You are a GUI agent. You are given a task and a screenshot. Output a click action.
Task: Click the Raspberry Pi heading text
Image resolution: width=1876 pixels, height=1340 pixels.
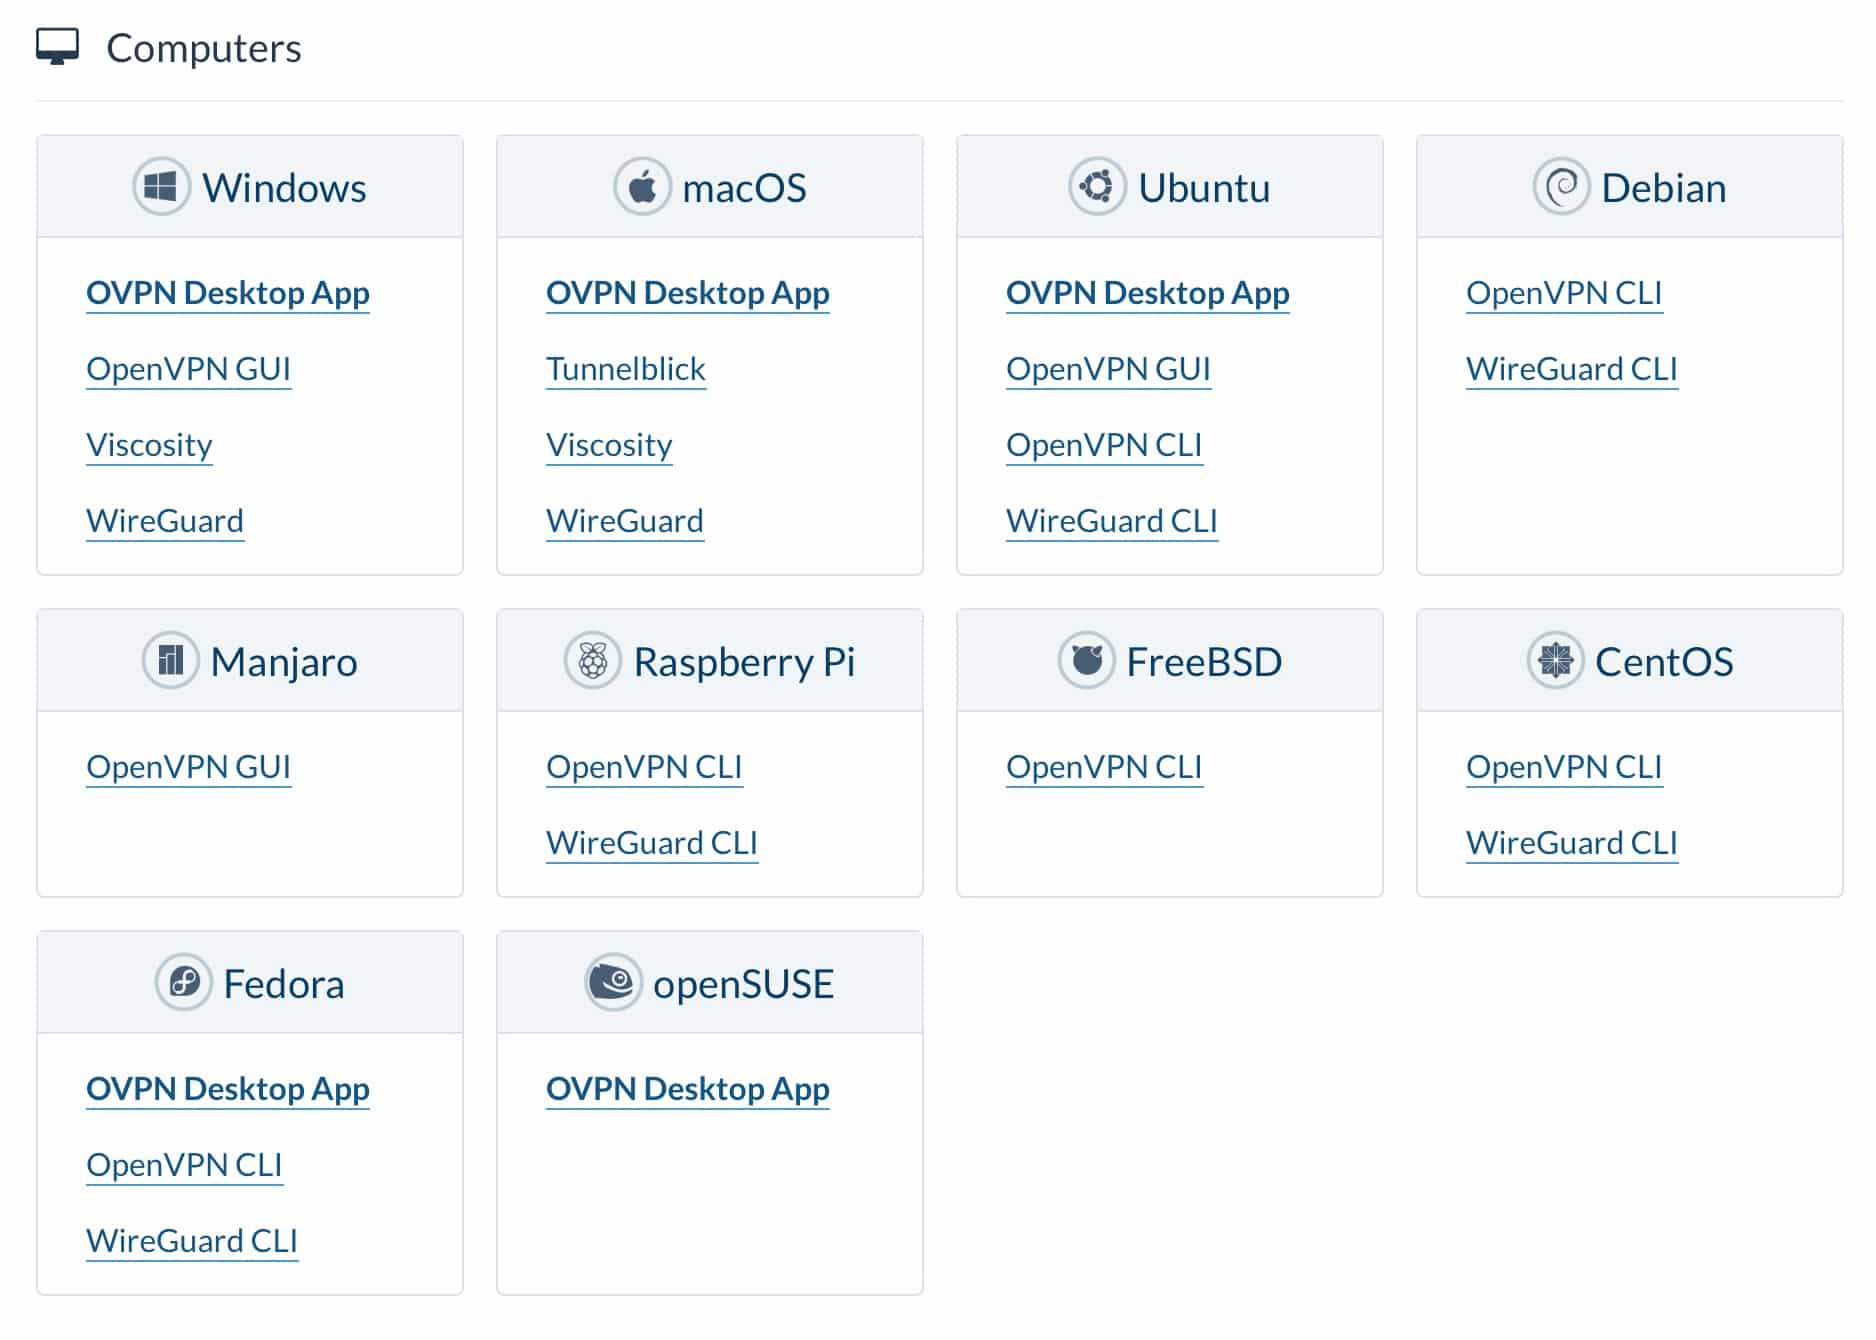pos(744,662)
